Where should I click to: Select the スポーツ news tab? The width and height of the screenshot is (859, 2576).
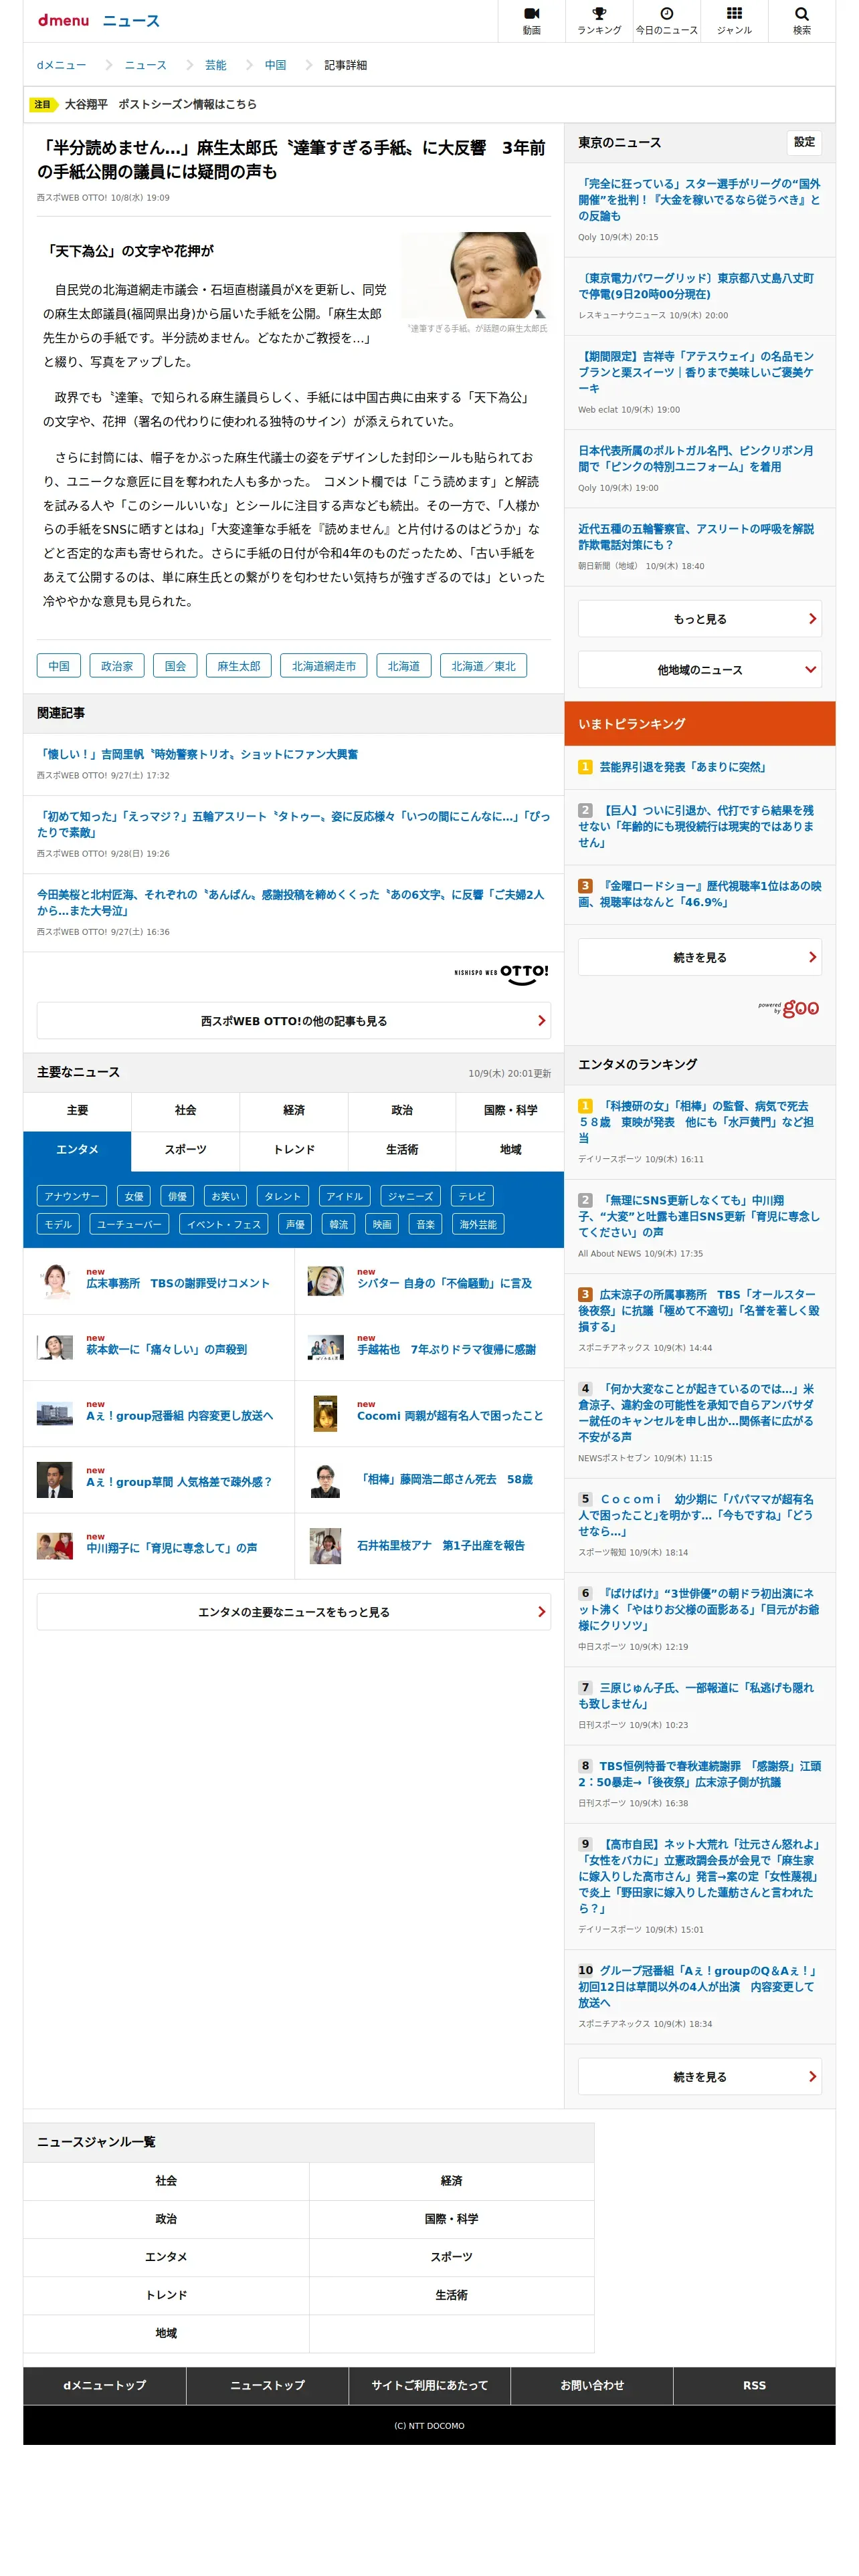pos(185,1149)
